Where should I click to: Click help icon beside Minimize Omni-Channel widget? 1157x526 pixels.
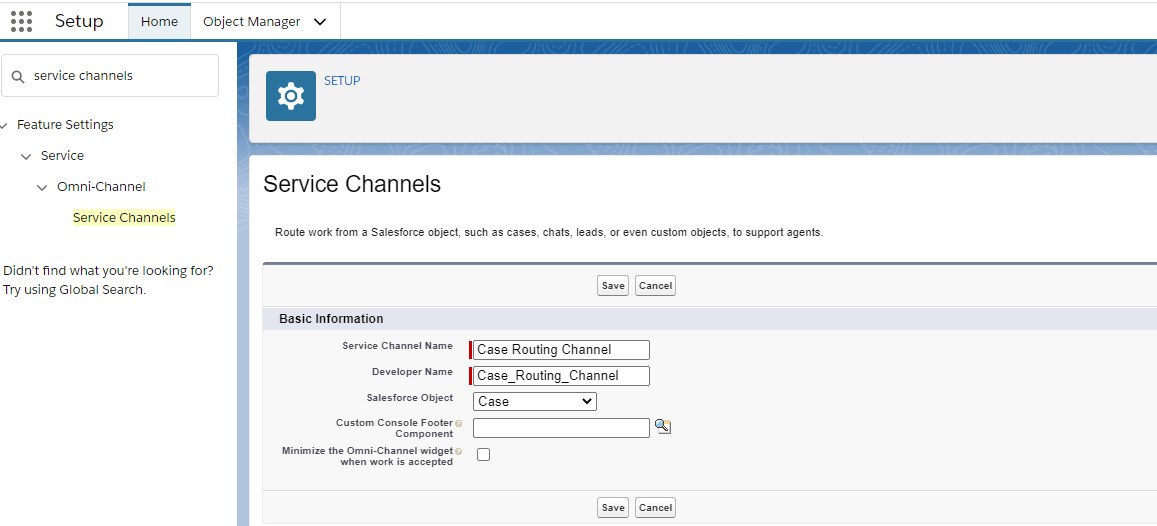pyautogui.click(x=459, y=451)
